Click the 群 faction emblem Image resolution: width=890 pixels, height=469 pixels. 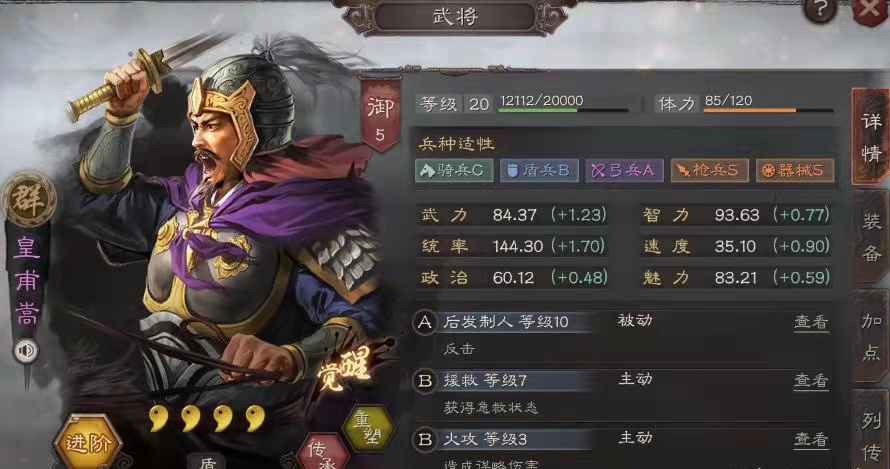point(28,199)
